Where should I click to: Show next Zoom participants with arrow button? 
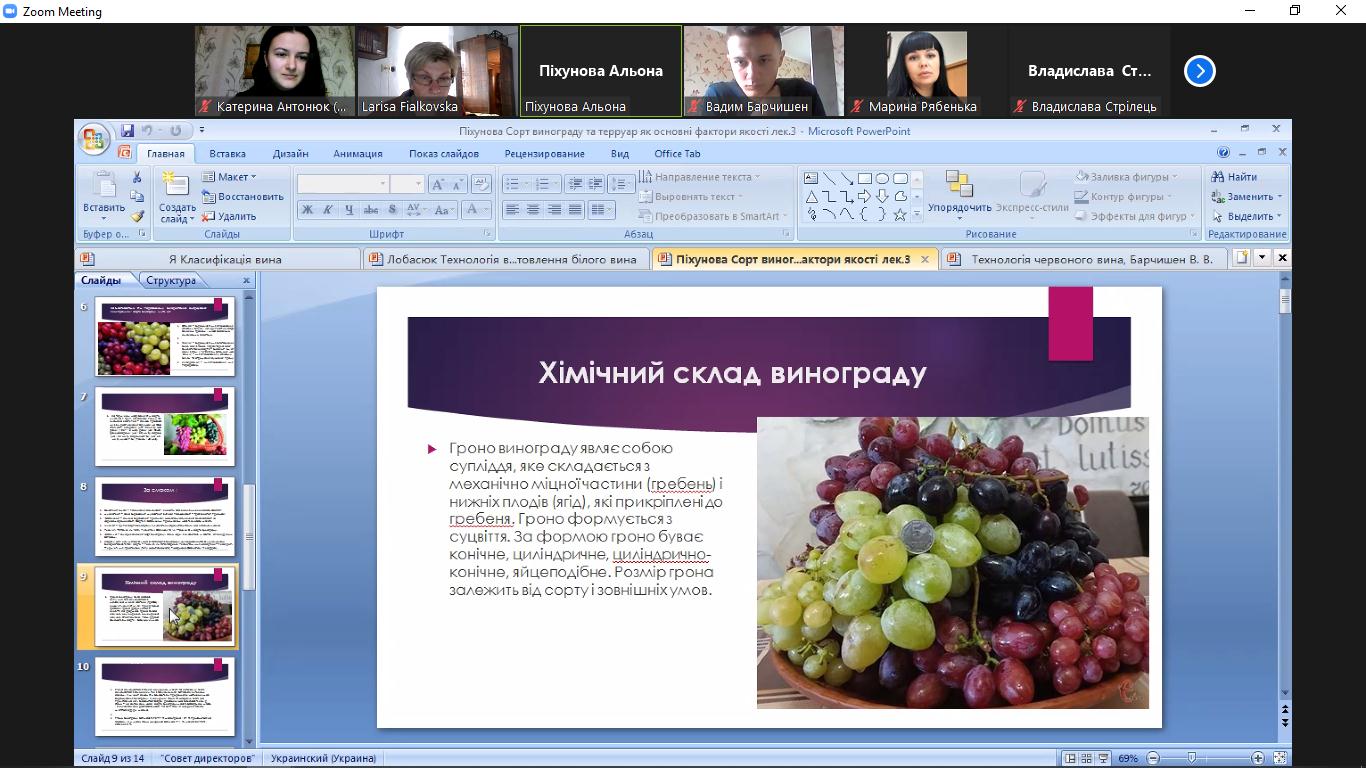pyautogui.click(x=1199, y=71)
